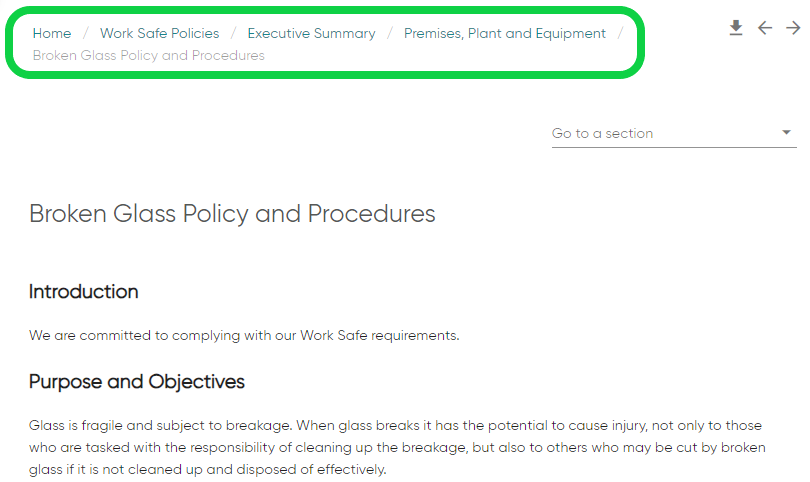Click the Work Safe requirements sentence
The width and height of the screenshot is (810, 482).
(244, 335)
